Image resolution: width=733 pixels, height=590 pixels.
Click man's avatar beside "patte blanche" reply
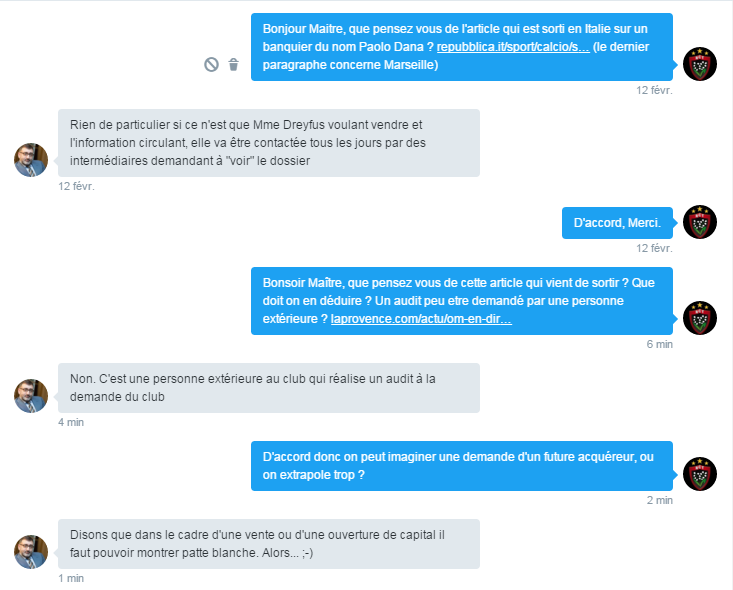click(31, 552)
